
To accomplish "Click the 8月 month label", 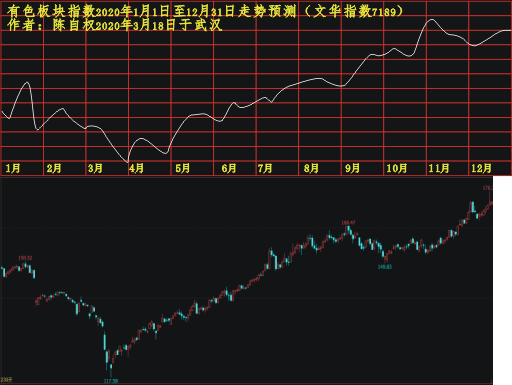I will tap(311, 169).
